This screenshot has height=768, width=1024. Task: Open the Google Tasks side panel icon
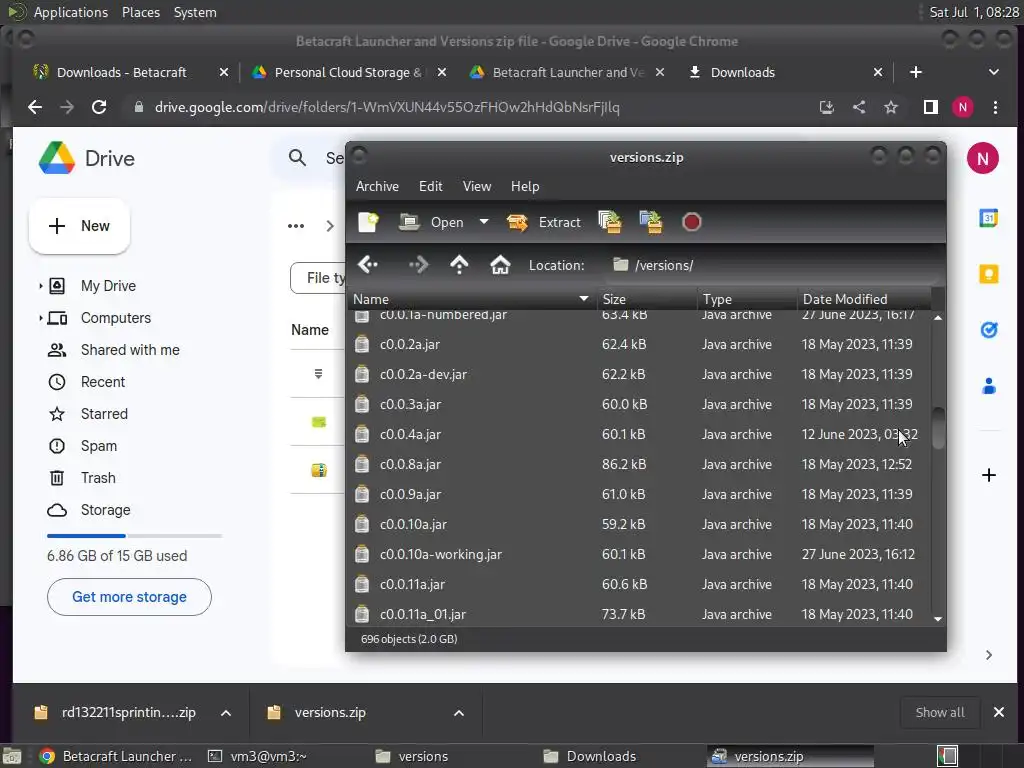point(989,330)
